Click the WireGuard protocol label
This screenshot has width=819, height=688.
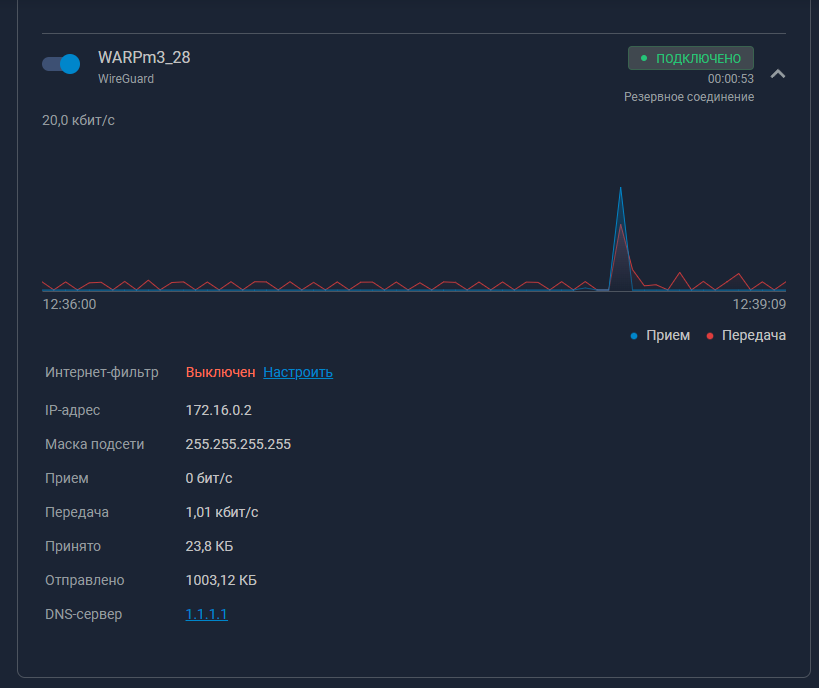126,78
